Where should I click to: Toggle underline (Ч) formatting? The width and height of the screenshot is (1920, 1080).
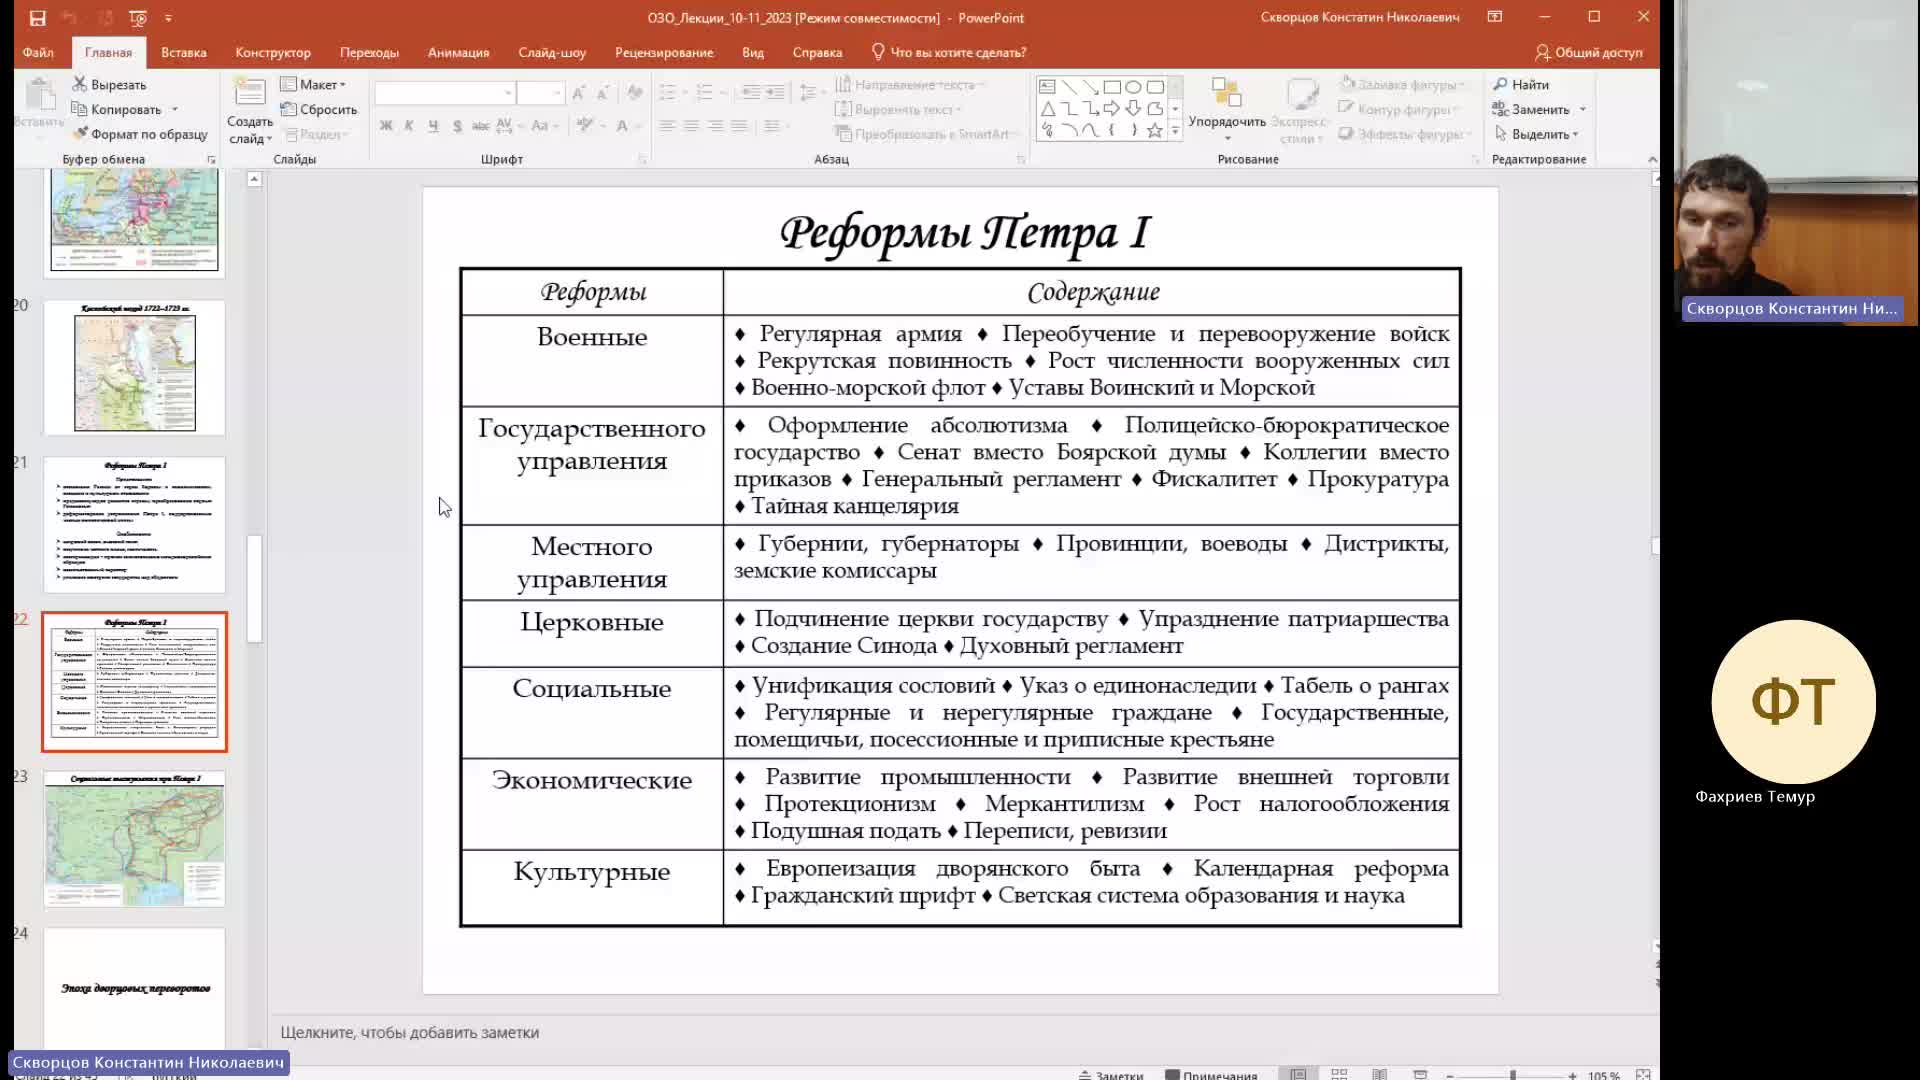pyautogui.click(x=433, y=125)
